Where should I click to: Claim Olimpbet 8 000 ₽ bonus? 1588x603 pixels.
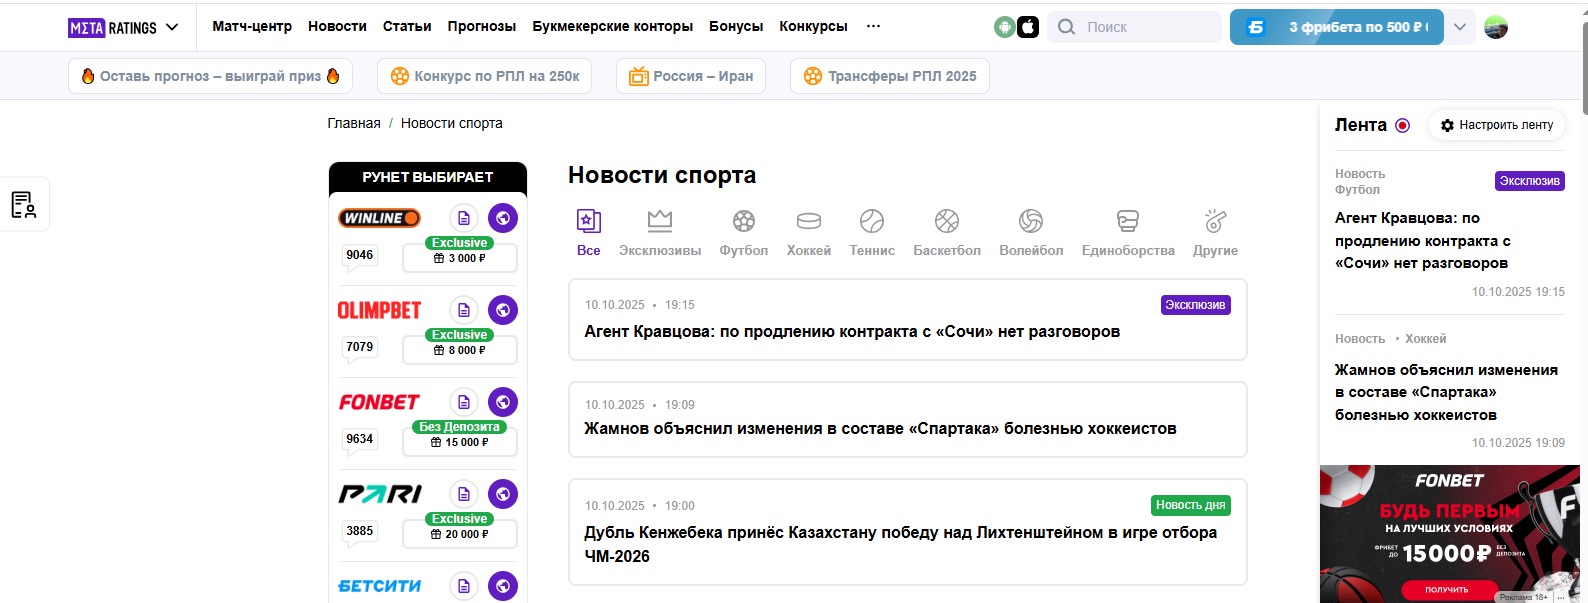(460, 350)
